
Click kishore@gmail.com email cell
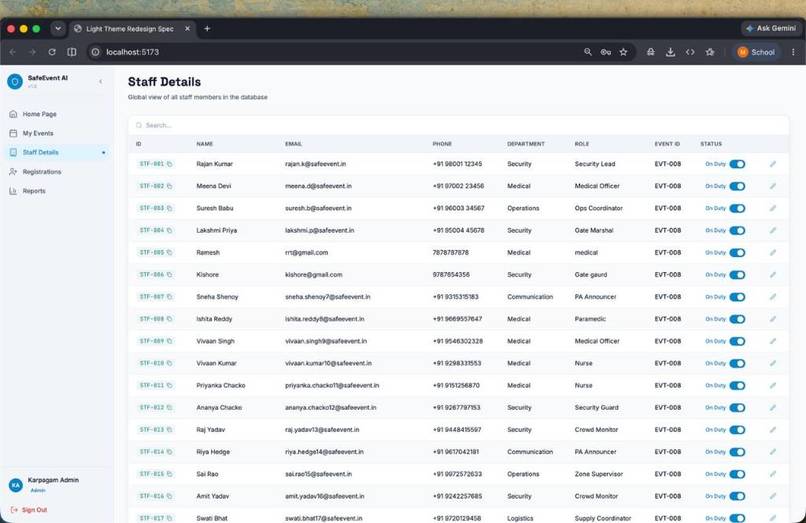pos(314,275)
